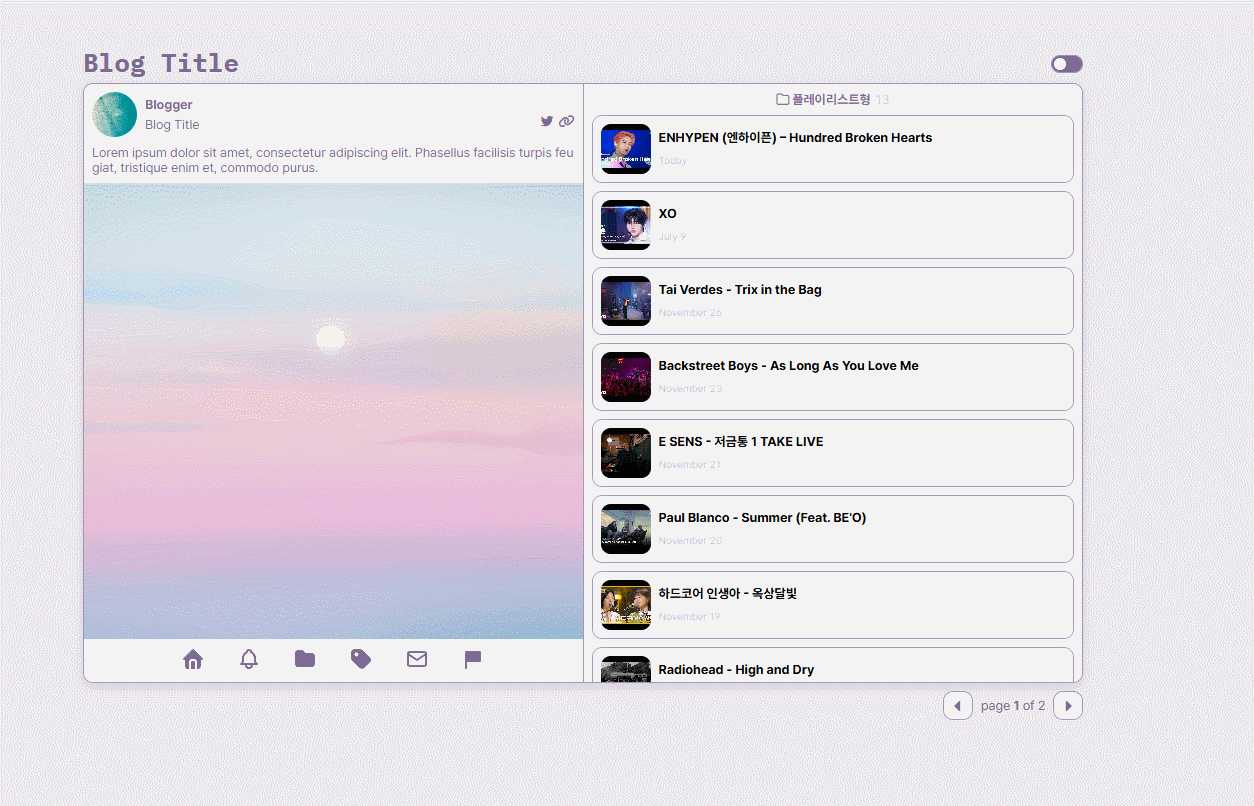Click the chain link icon in profile

pos(566,121)
